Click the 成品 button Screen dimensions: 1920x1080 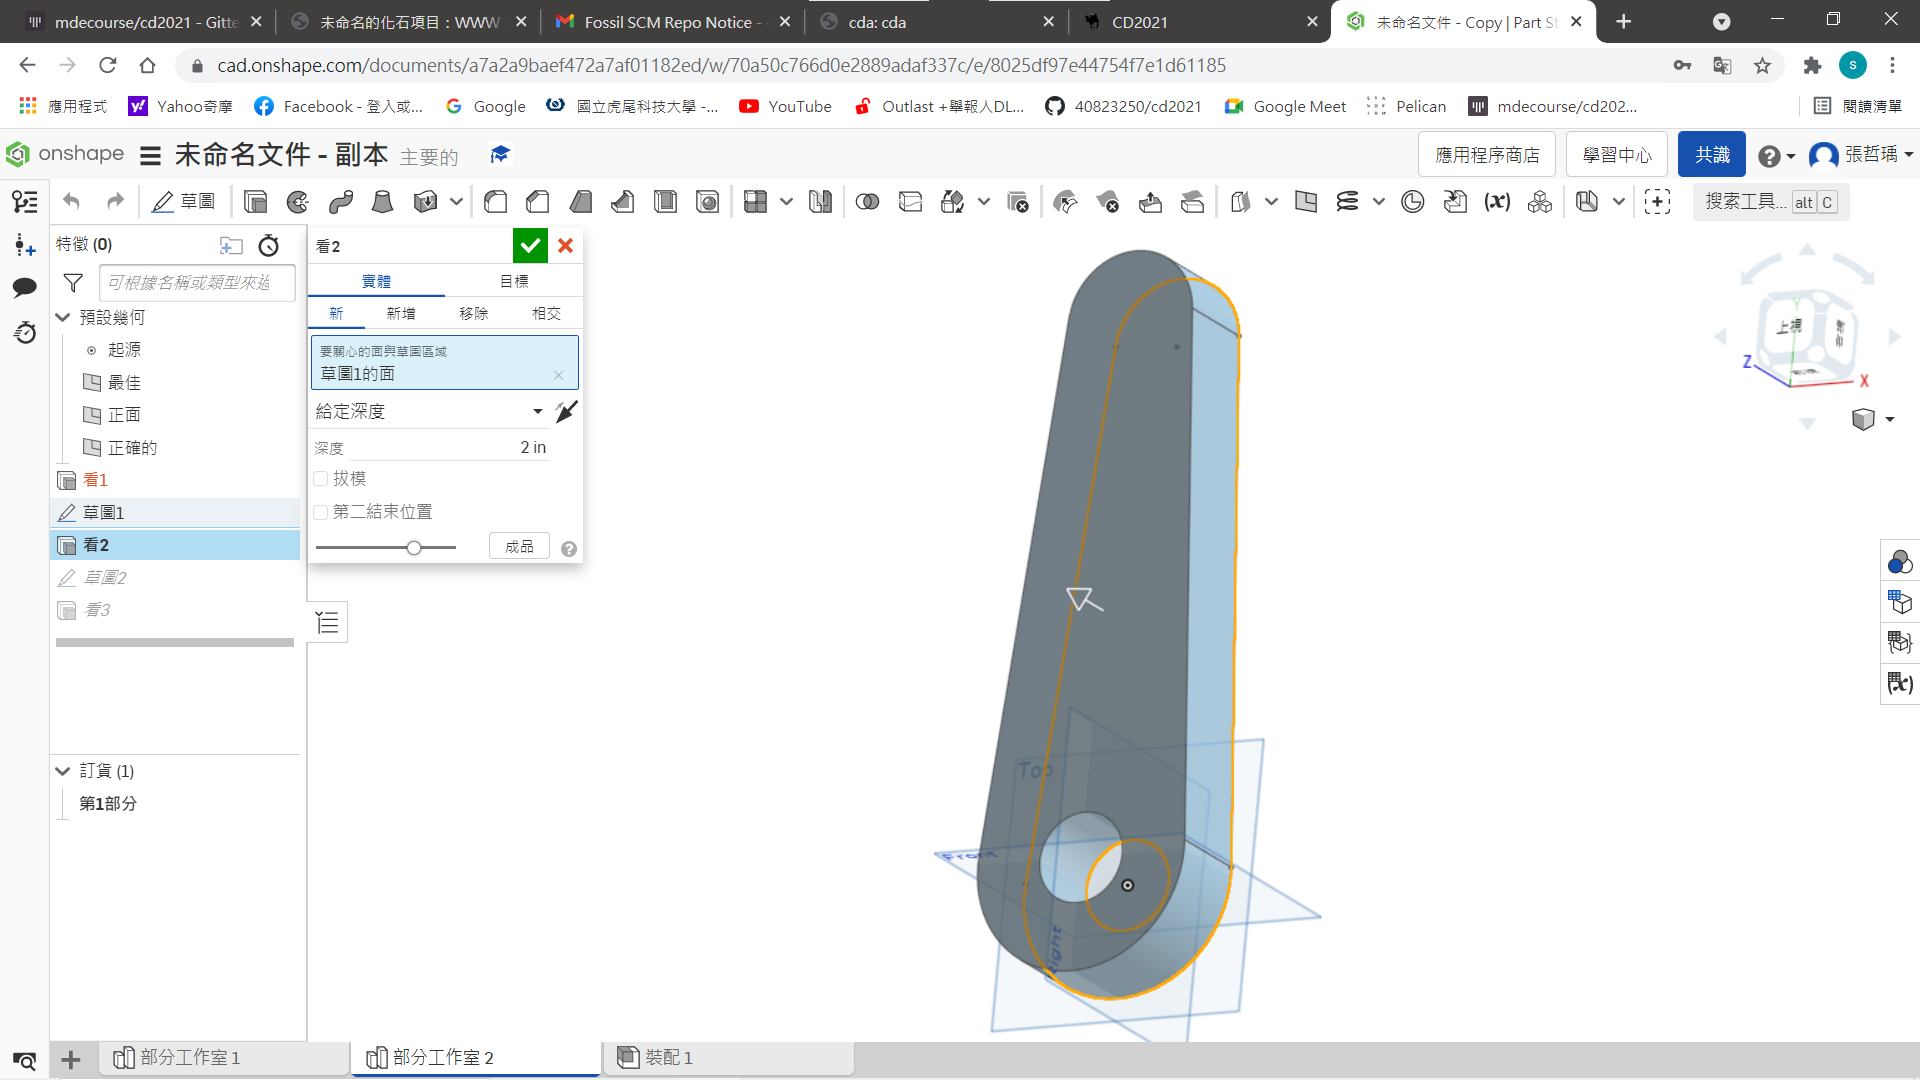tap(519, 547)
